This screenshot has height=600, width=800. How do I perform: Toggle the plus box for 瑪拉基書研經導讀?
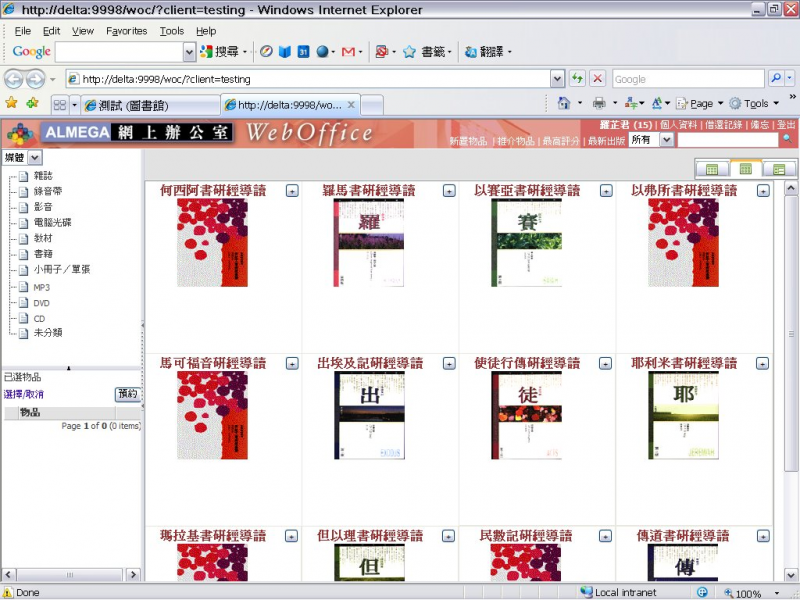coord(291,537)
